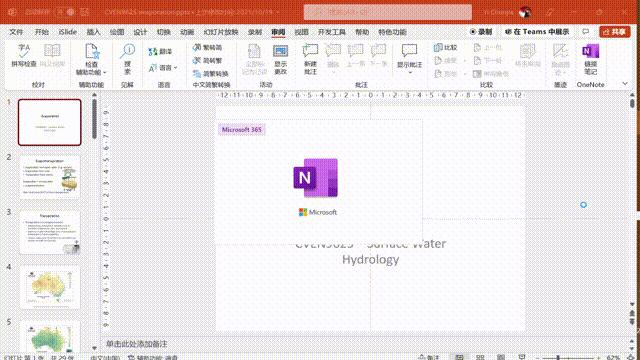The height and width of the screenshot is (360, 640).
Task: Open the Record (录制) ribbon tab
Action: point(255,32)
